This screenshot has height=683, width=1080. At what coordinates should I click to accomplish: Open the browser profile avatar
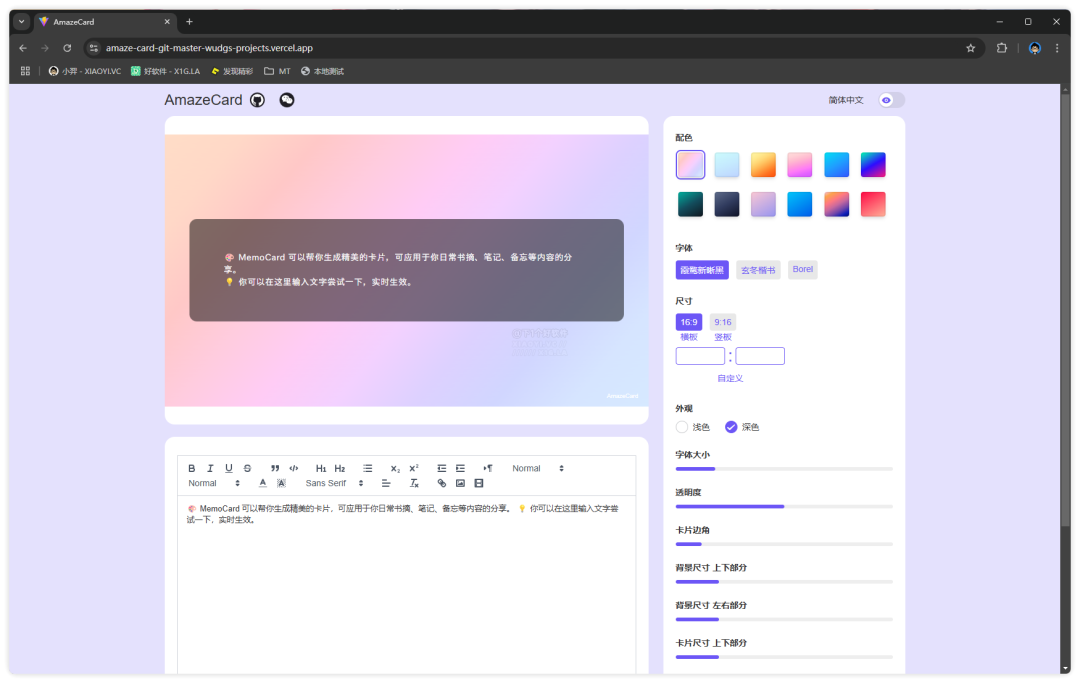(x=1035, y=48)
